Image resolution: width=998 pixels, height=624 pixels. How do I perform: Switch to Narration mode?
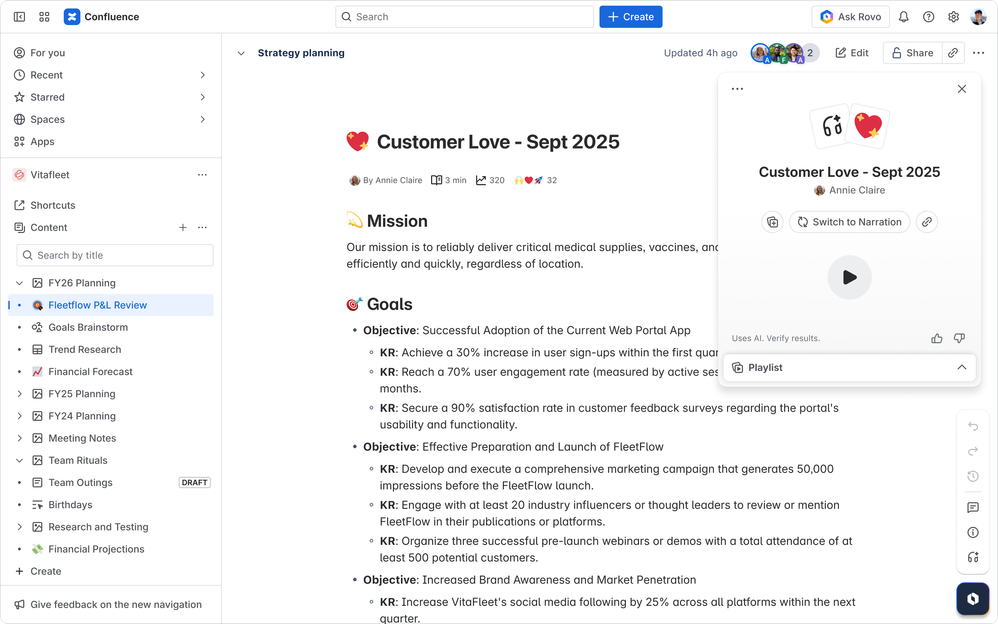click(849, 222)
